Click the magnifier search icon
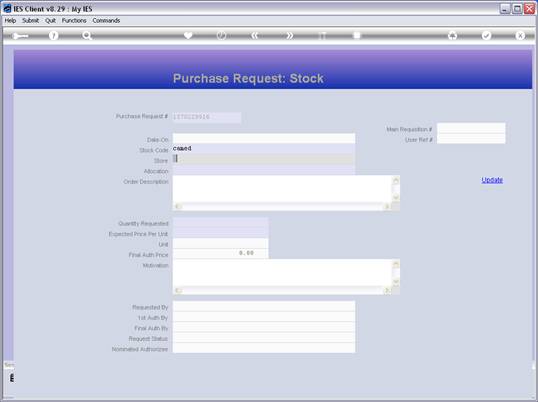Viewport: 538px width, 402px height. pyautogui.click(x=87, y=36)
